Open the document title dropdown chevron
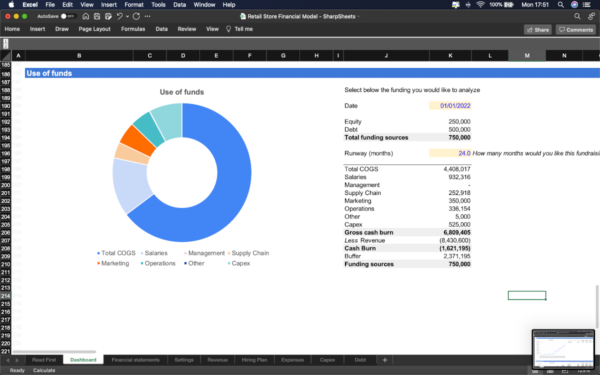The image size is (600, 375). pyautogui.click(x=359, y=16)
